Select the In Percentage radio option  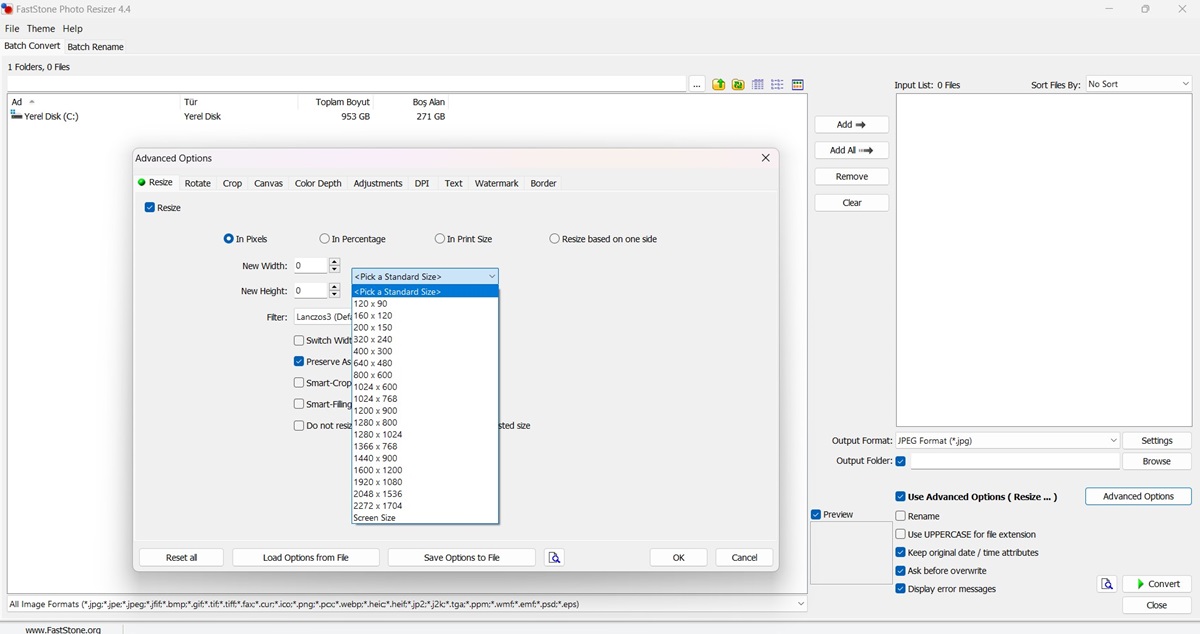[x=324, y=239]
